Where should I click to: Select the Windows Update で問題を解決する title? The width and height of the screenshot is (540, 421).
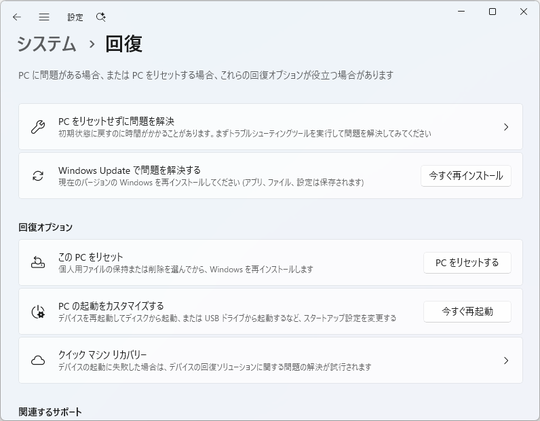(x=129, y=170)
